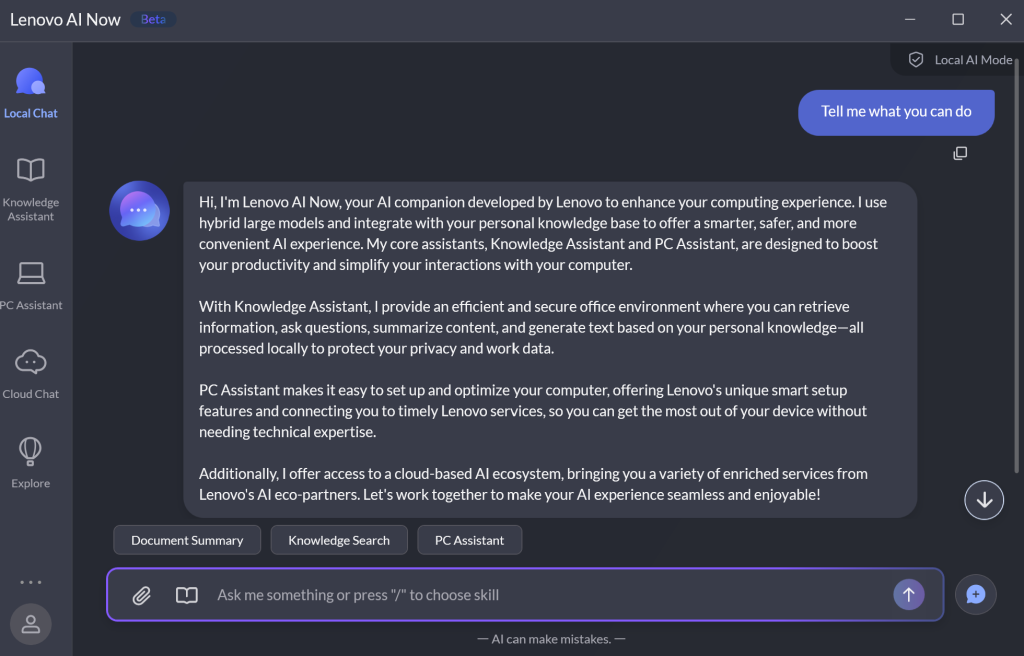
Task: Click the Ask me something input field
Action: pos(540,595)
